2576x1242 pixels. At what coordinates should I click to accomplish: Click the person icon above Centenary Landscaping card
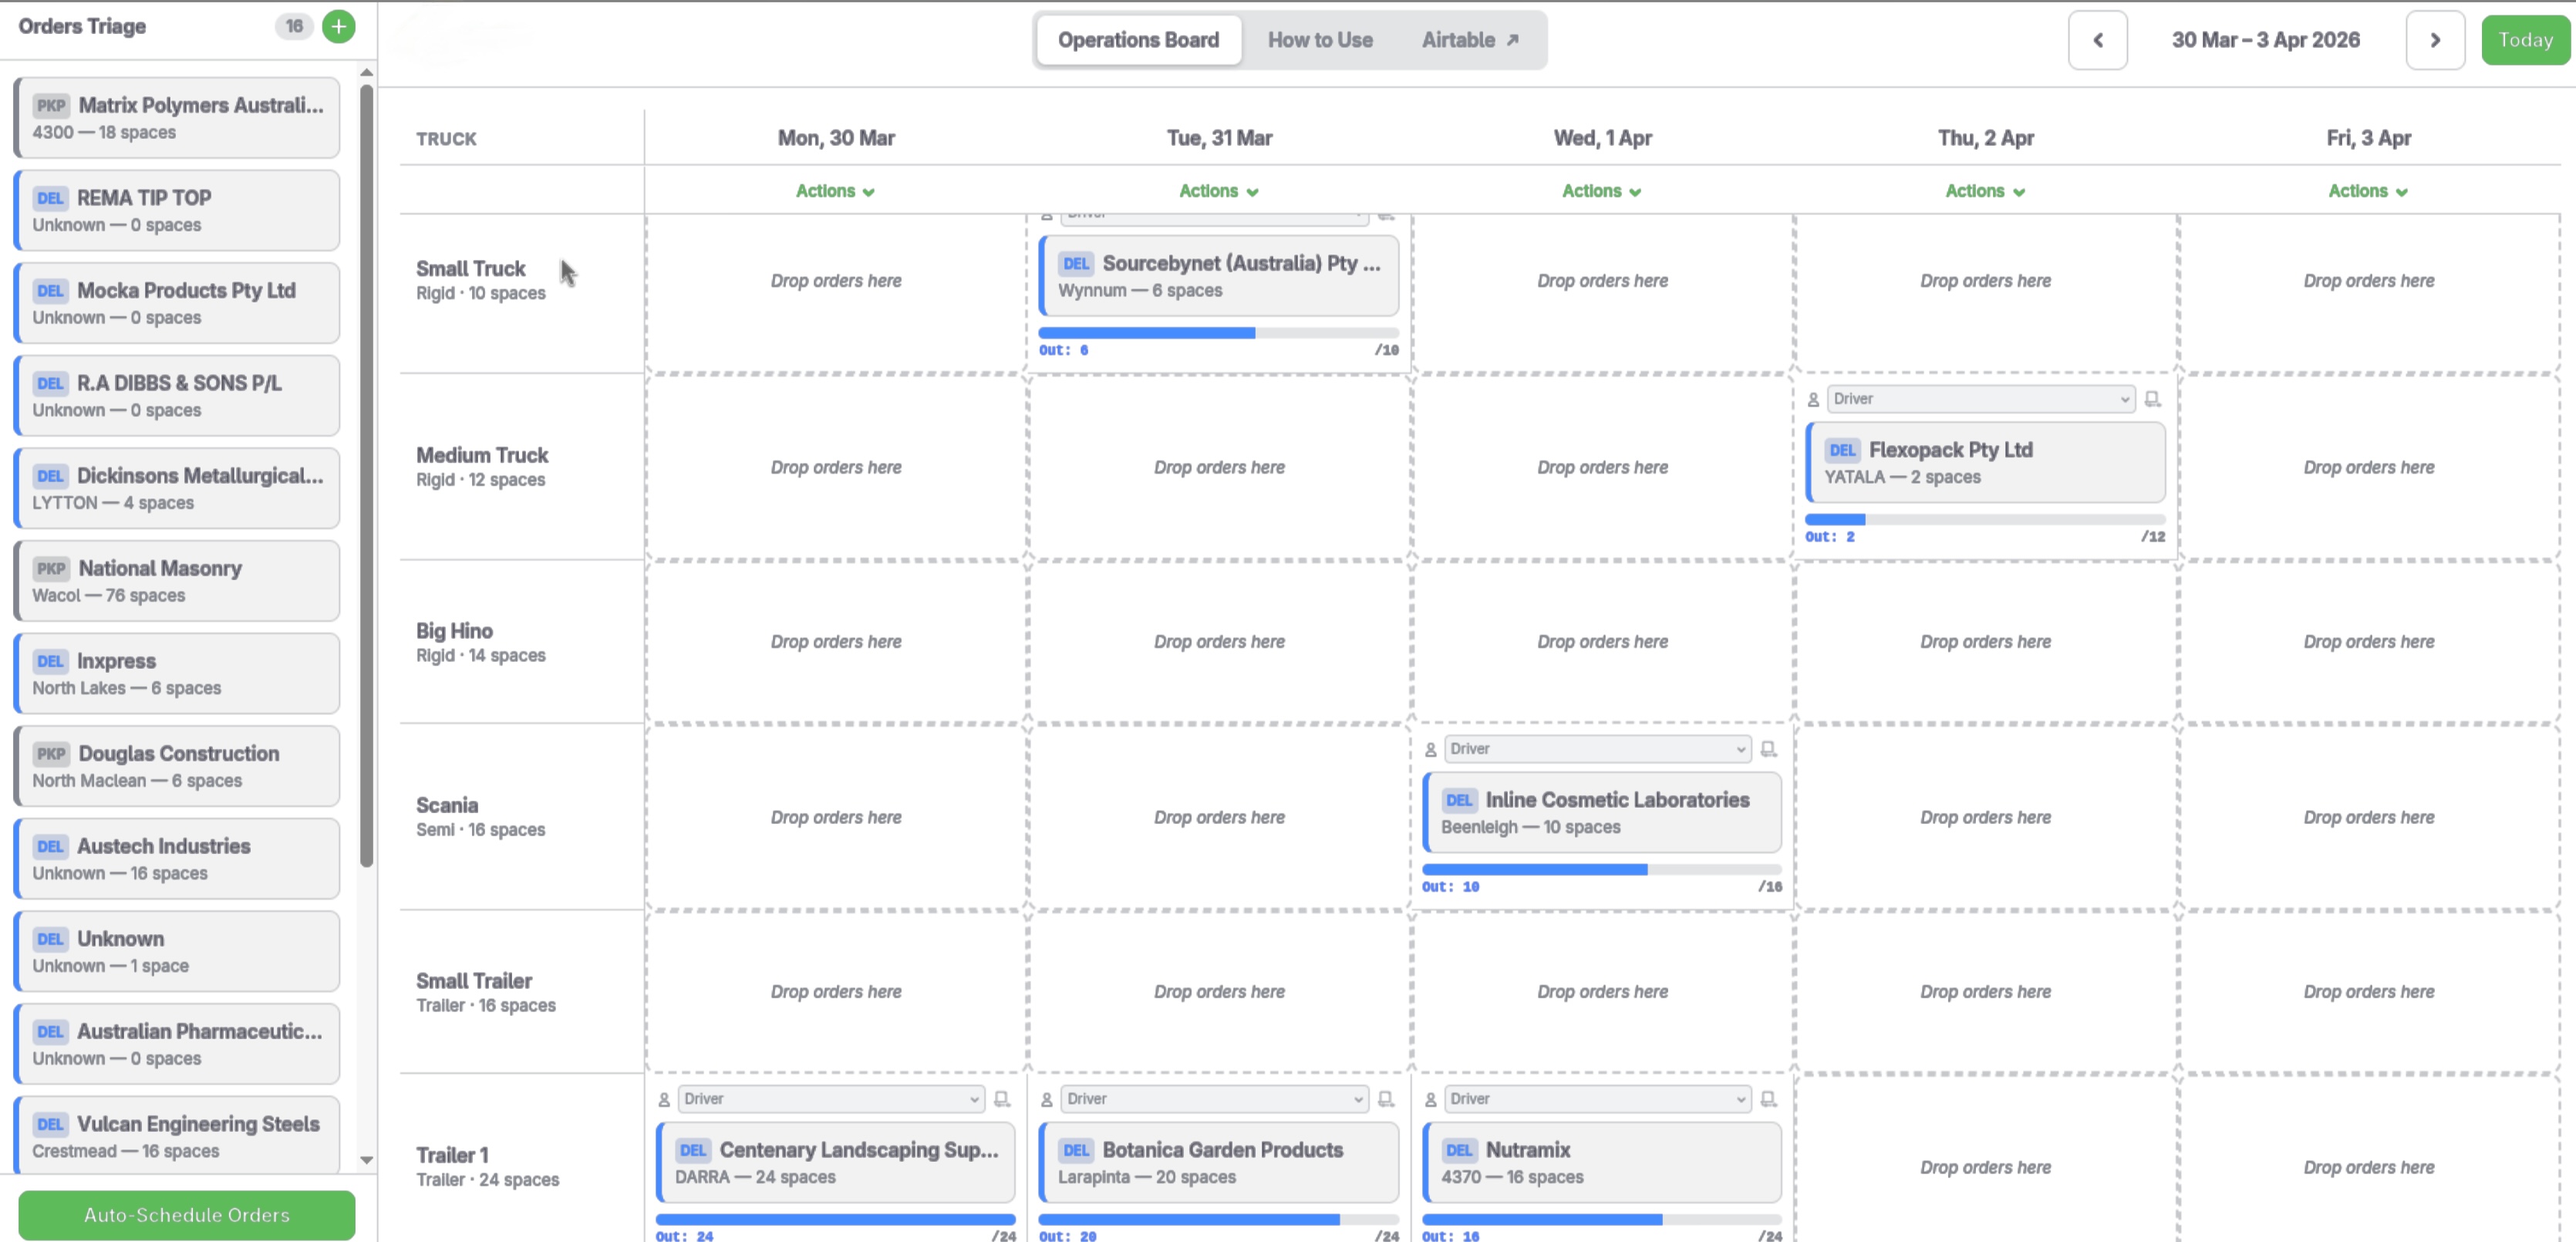pyautogui.click(x=663, y=1100)
